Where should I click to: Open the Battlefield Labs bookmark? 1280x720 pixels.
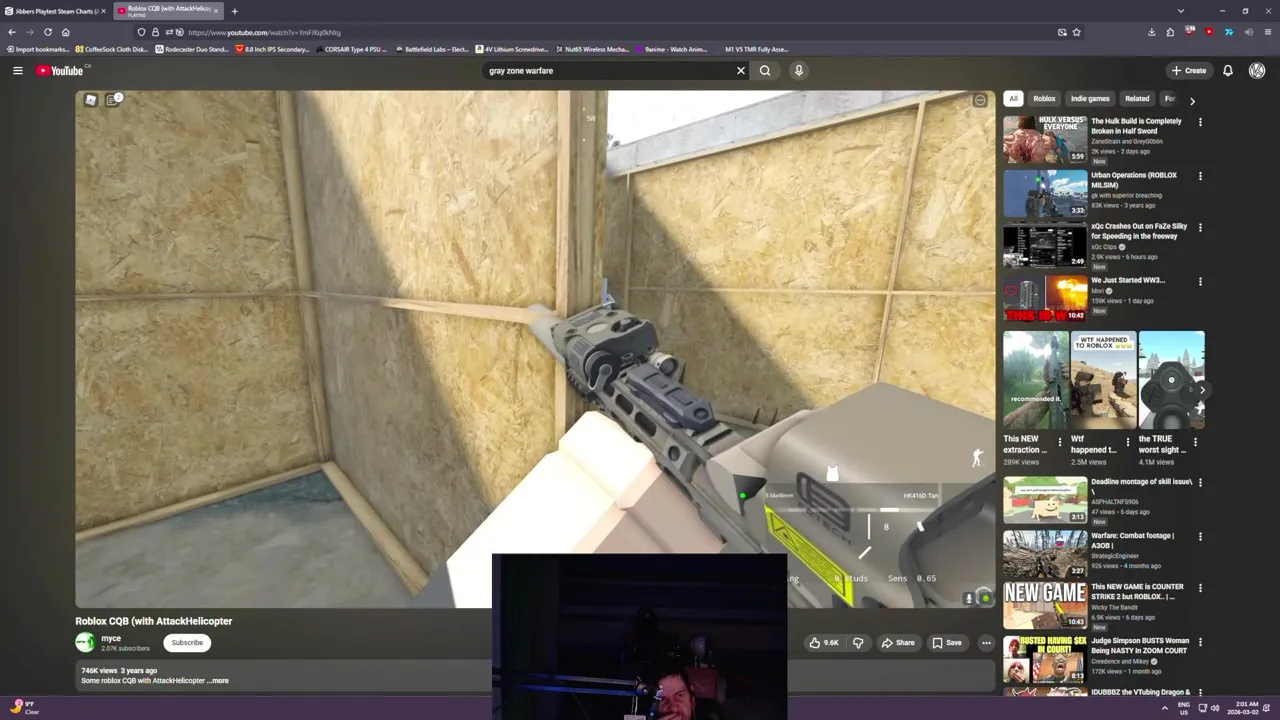432,49
